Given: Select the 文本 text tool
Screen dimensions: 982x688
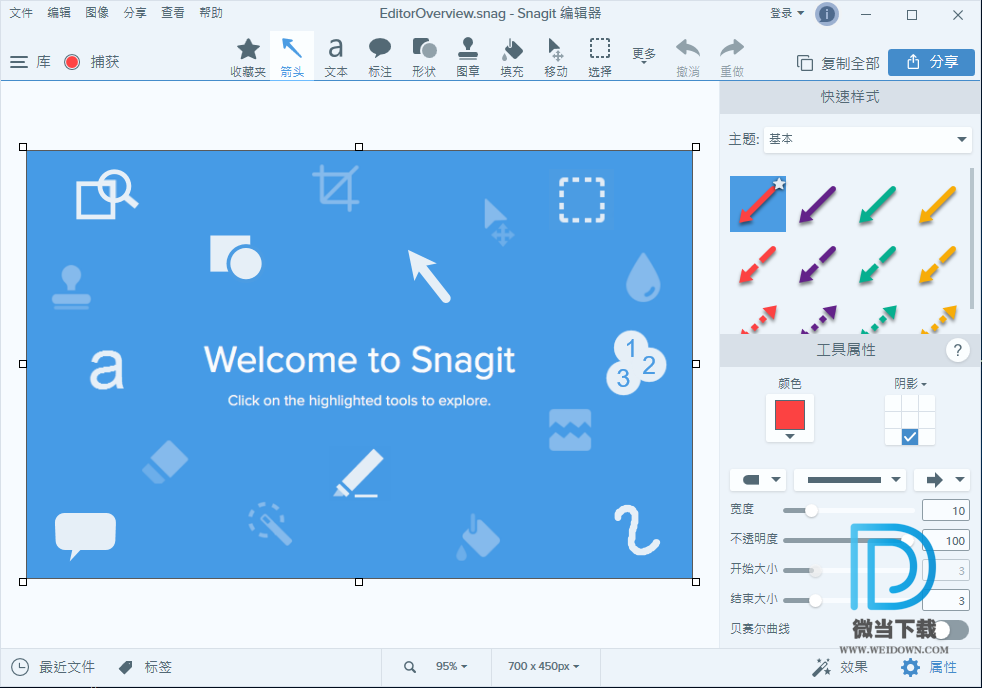Looking at the screenshot, I should tap(336, 57).
